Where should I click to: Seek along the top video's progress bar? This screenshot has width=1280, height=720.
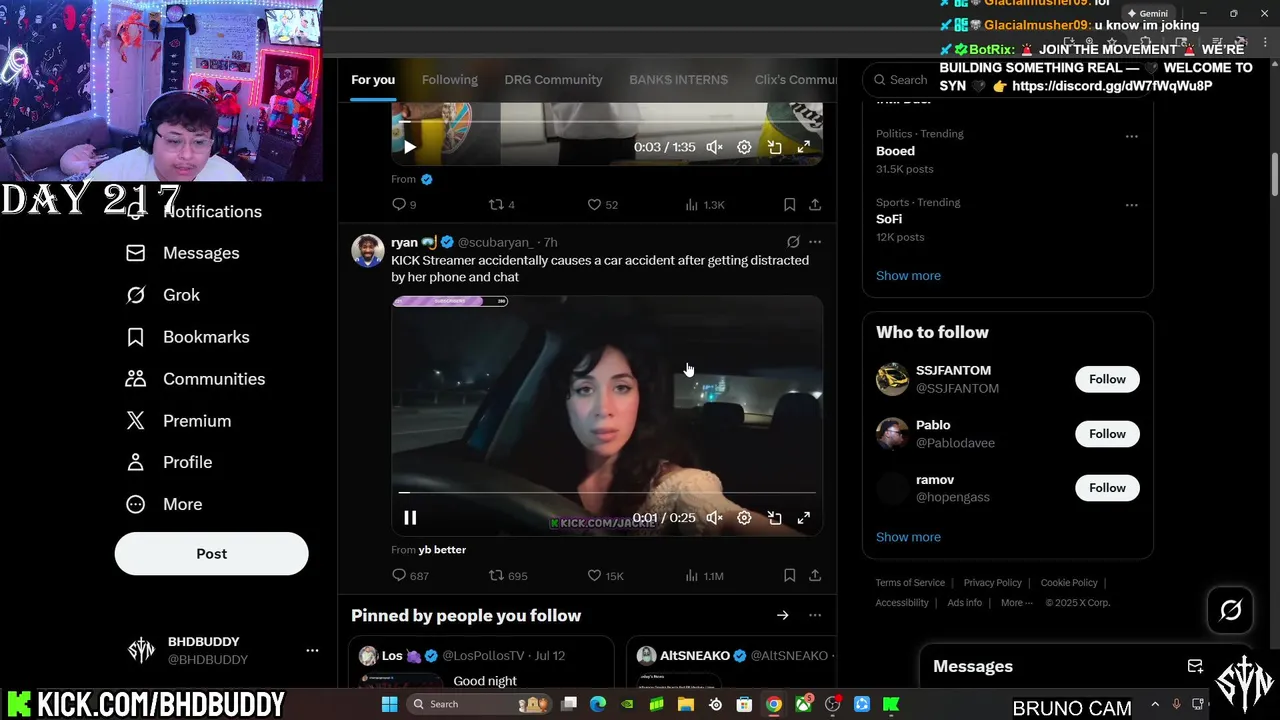coord(607,122)
